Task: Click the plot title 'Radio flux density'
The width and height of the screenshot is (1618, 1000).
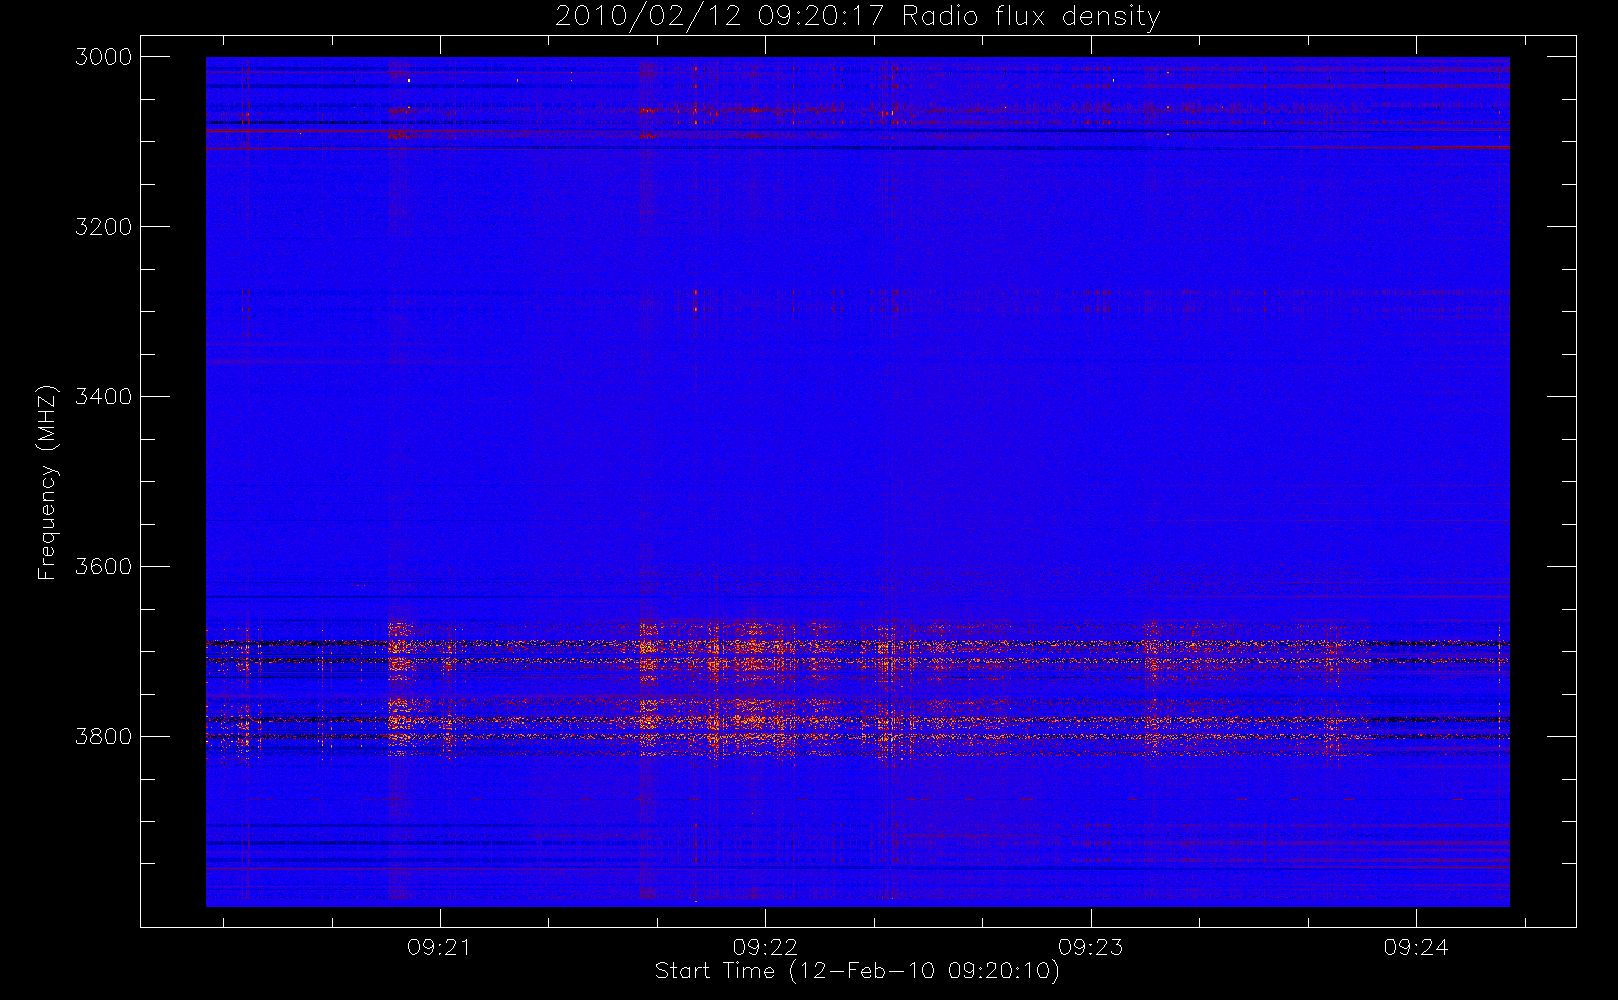Action: tap(857, 17)
